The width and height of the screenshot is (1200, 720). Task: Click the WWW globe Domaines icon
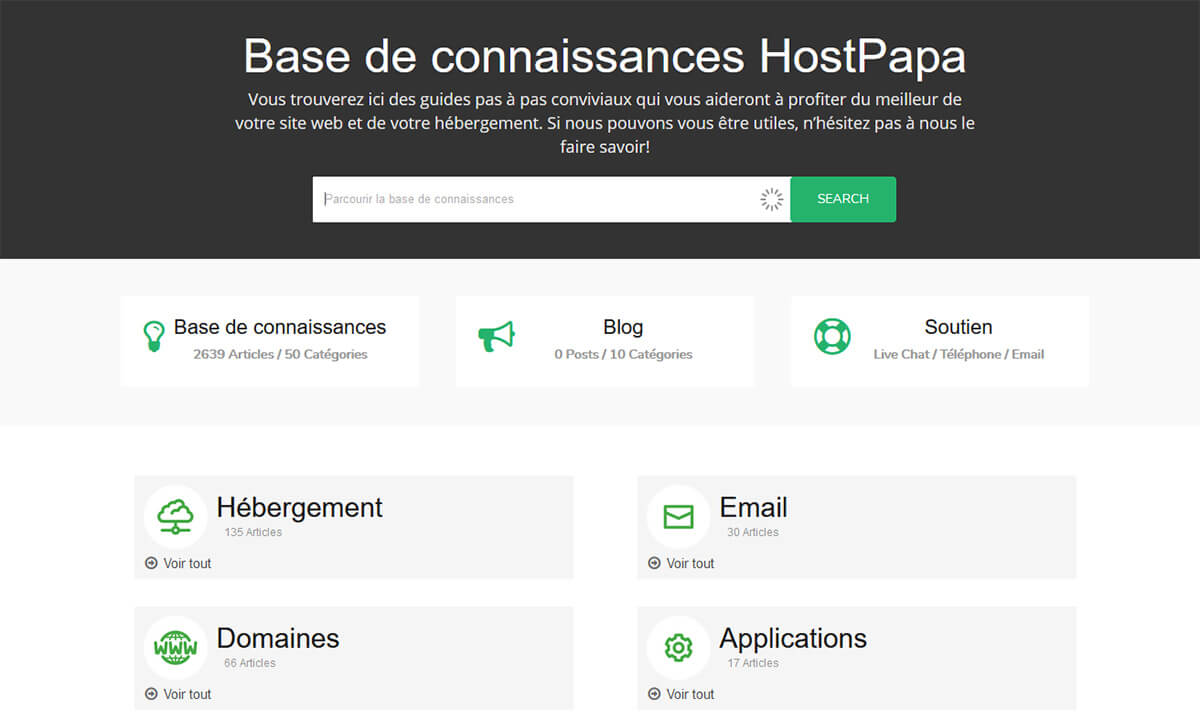point(175,647)
